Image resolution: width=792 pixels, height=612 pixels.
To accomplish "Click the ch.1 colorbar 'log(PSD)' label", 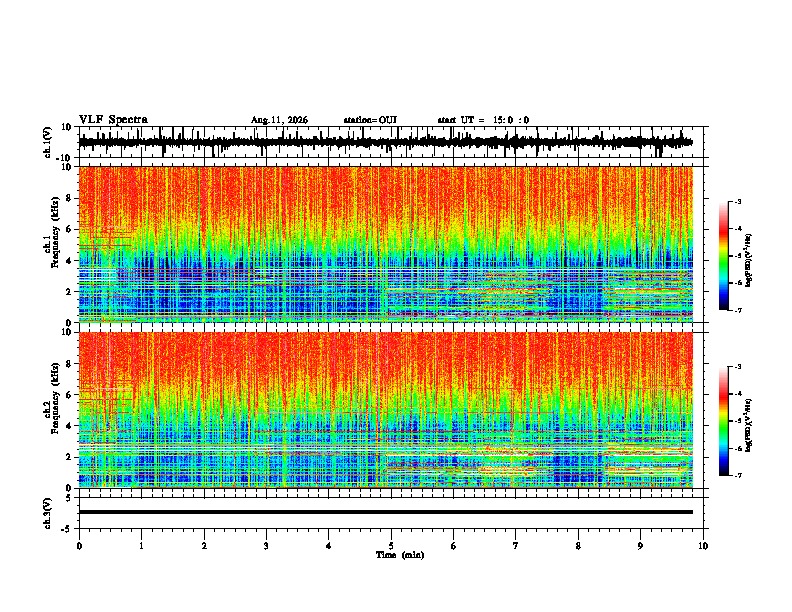I will [749, 261].
